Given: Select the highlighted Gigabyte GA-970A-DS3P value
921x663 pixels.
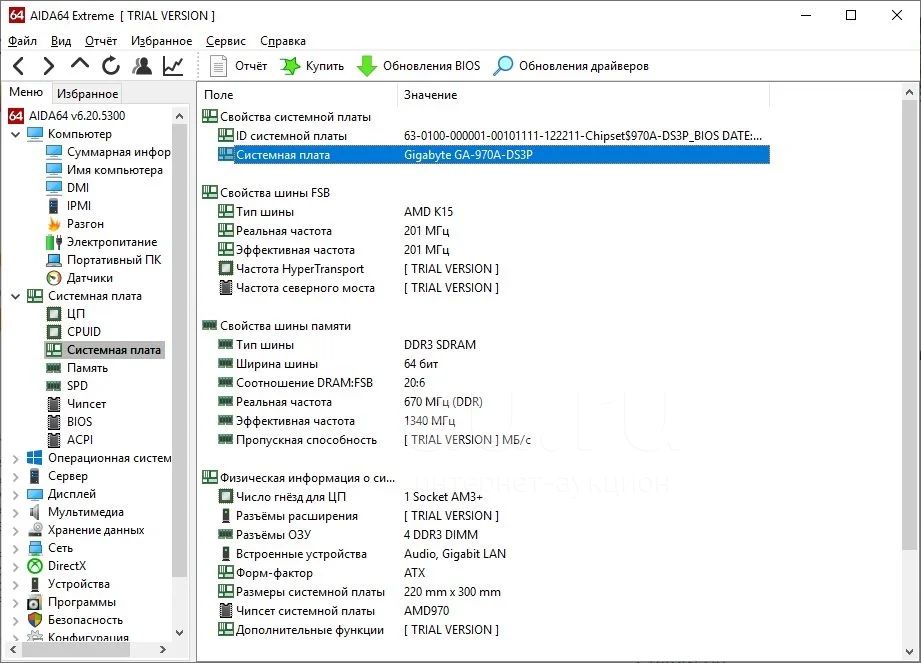Looking at the screenshot, I should 468,155.
